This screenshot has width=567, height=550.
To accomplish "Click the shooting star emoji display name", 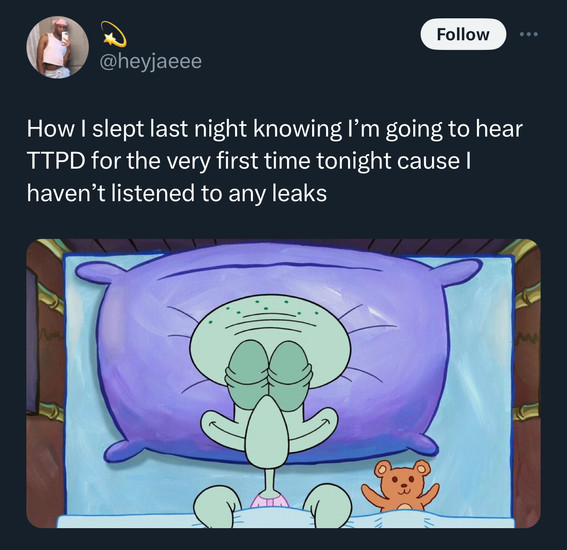I will click(x=113, y=34).
